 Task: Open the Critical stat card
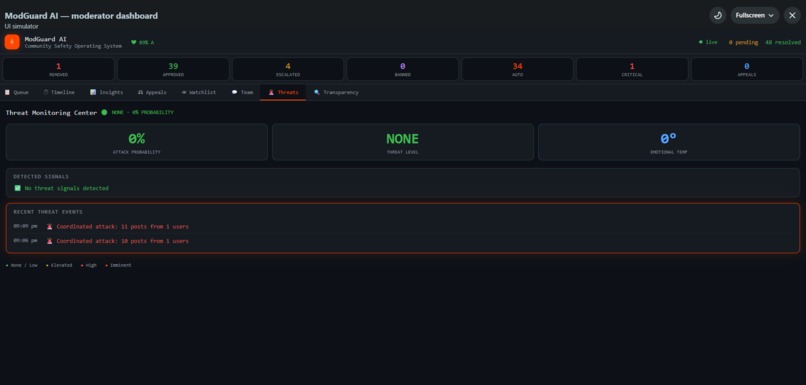pyautogui.click(x=632, y=69)
